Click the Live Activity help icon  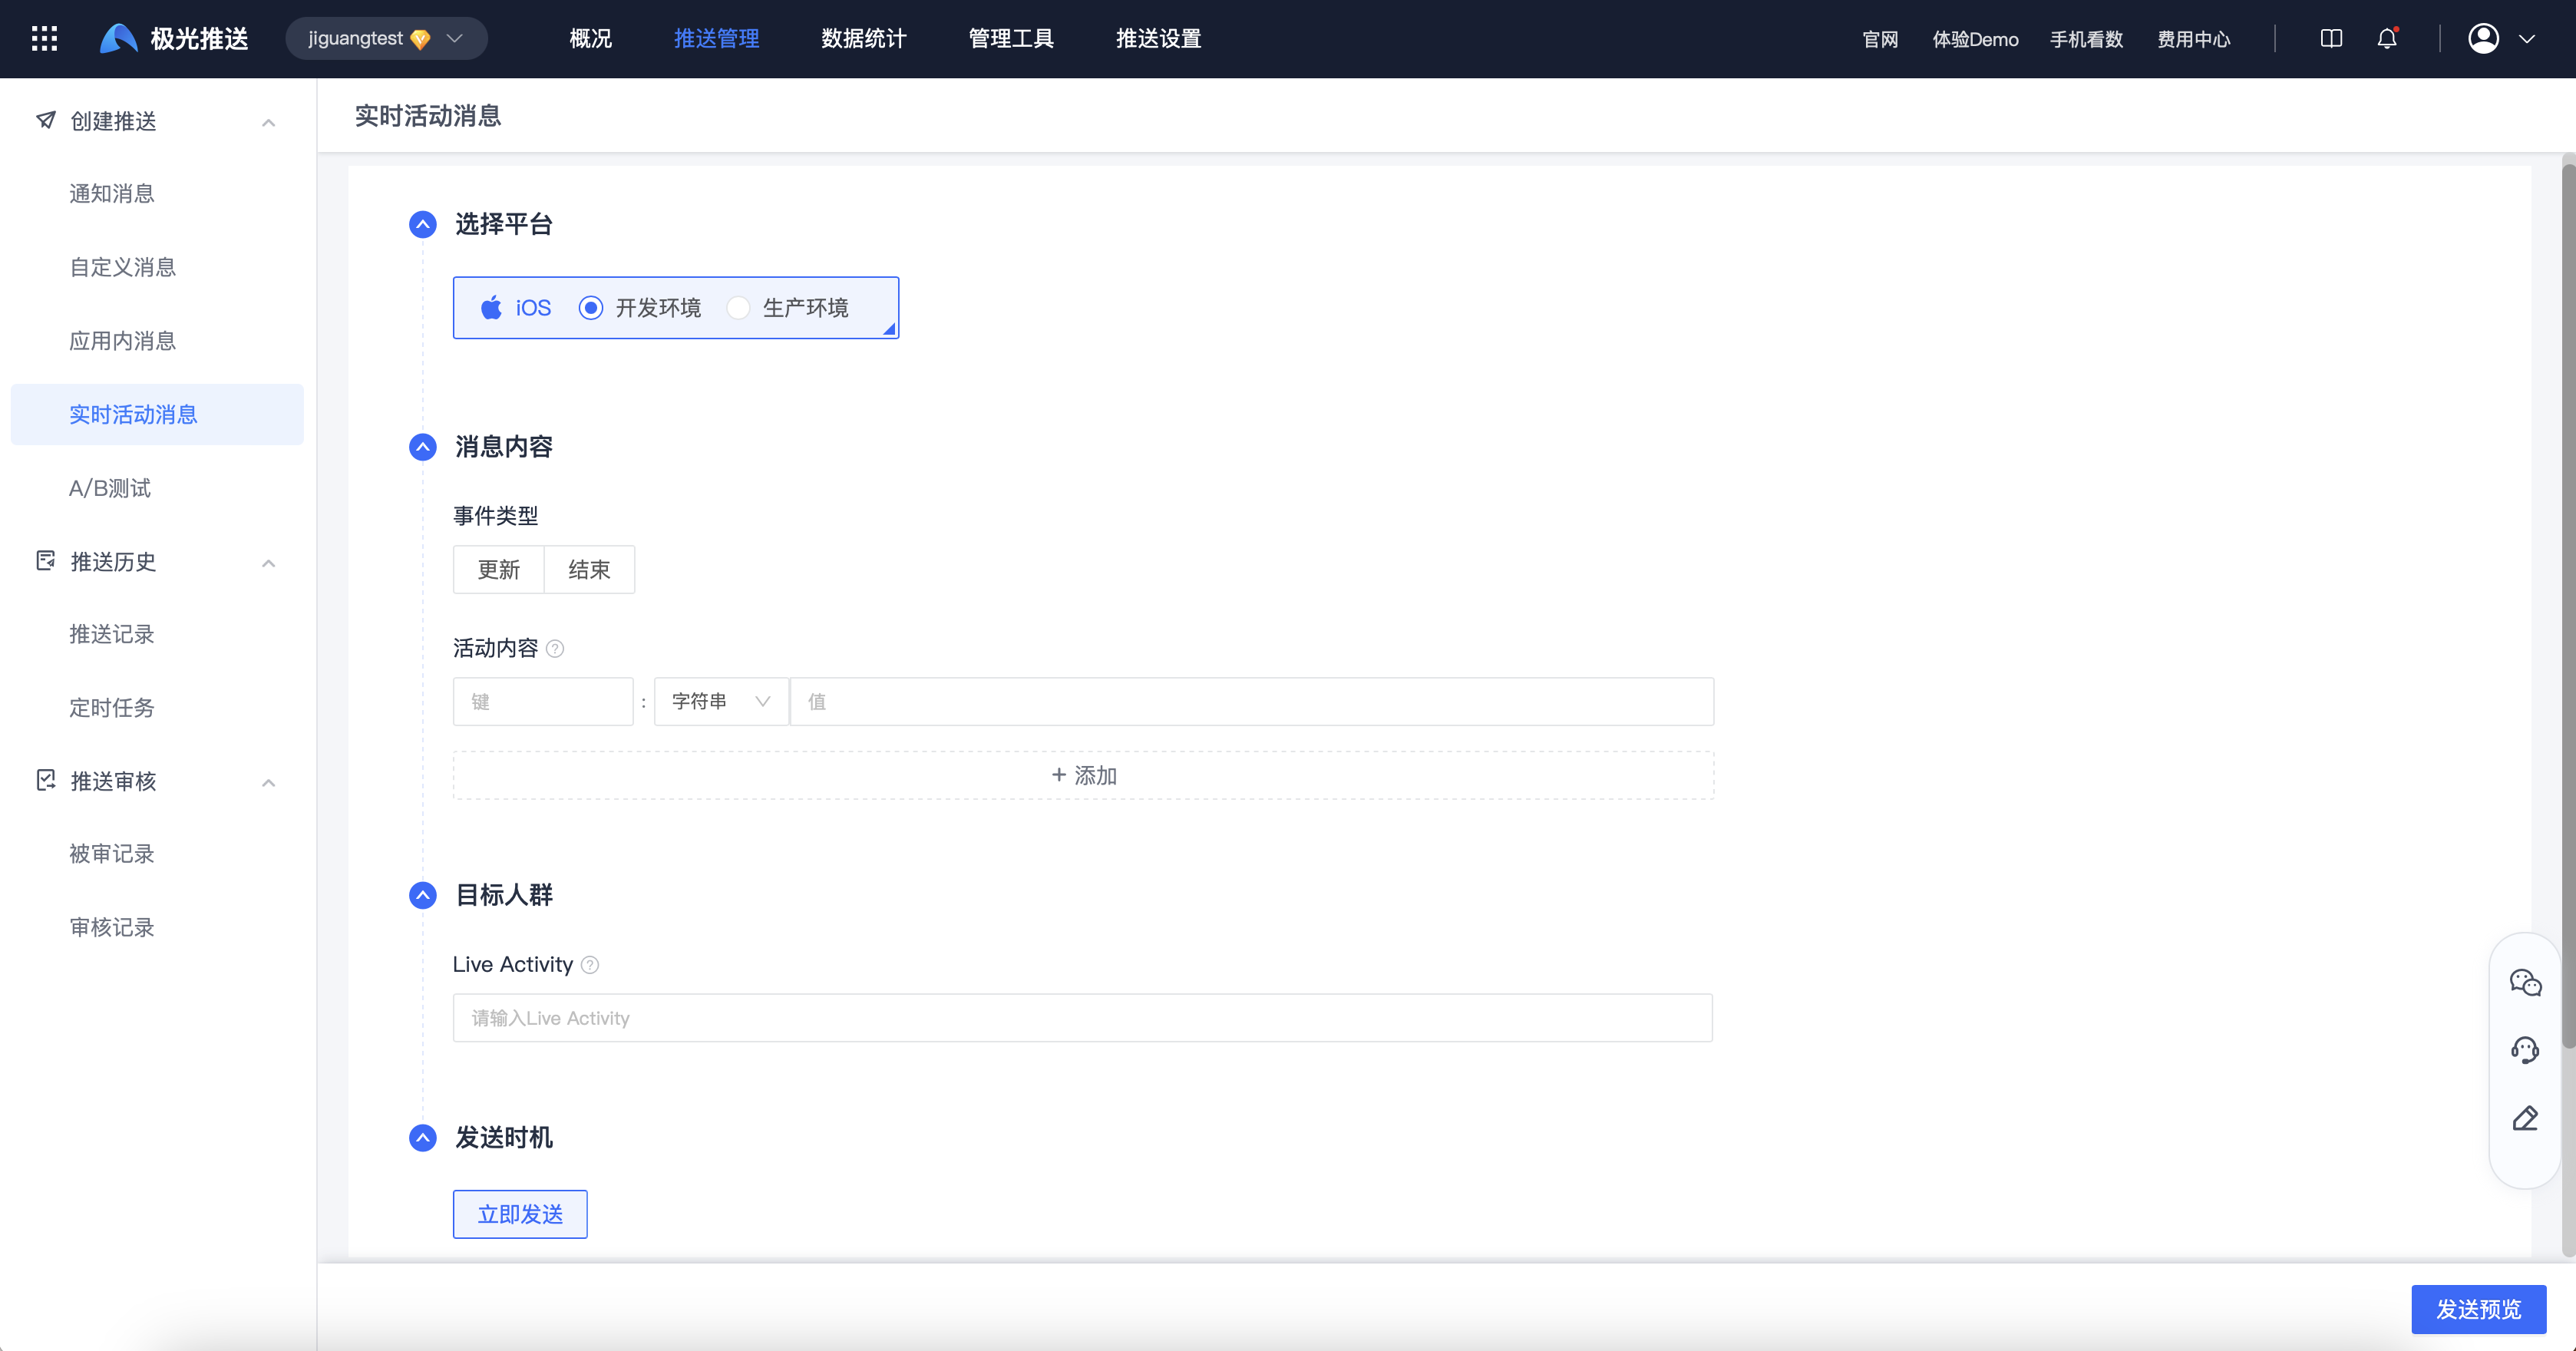(590, 965)
